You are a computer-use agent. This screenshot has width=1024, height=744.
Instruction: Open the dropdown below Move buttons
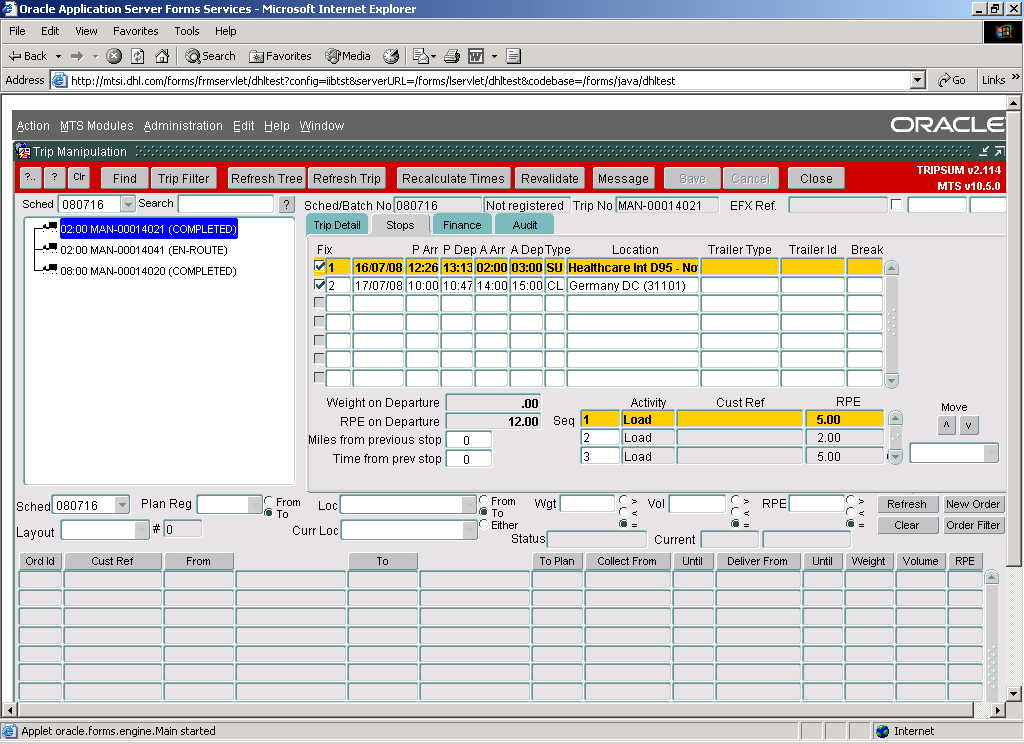tap(991, 453)
